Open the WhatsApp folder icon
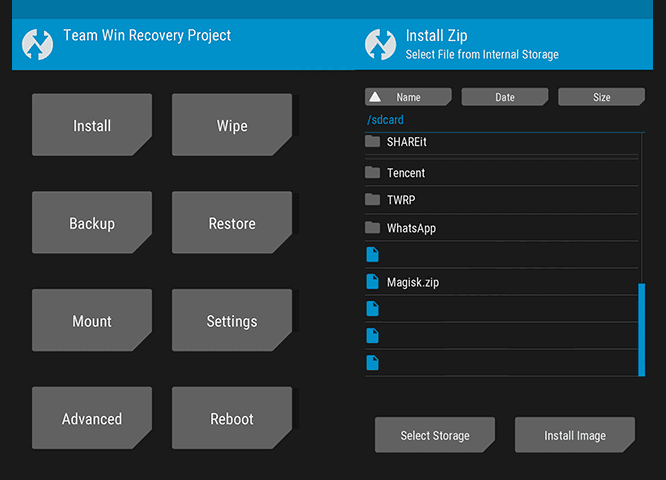 point(373,228)
